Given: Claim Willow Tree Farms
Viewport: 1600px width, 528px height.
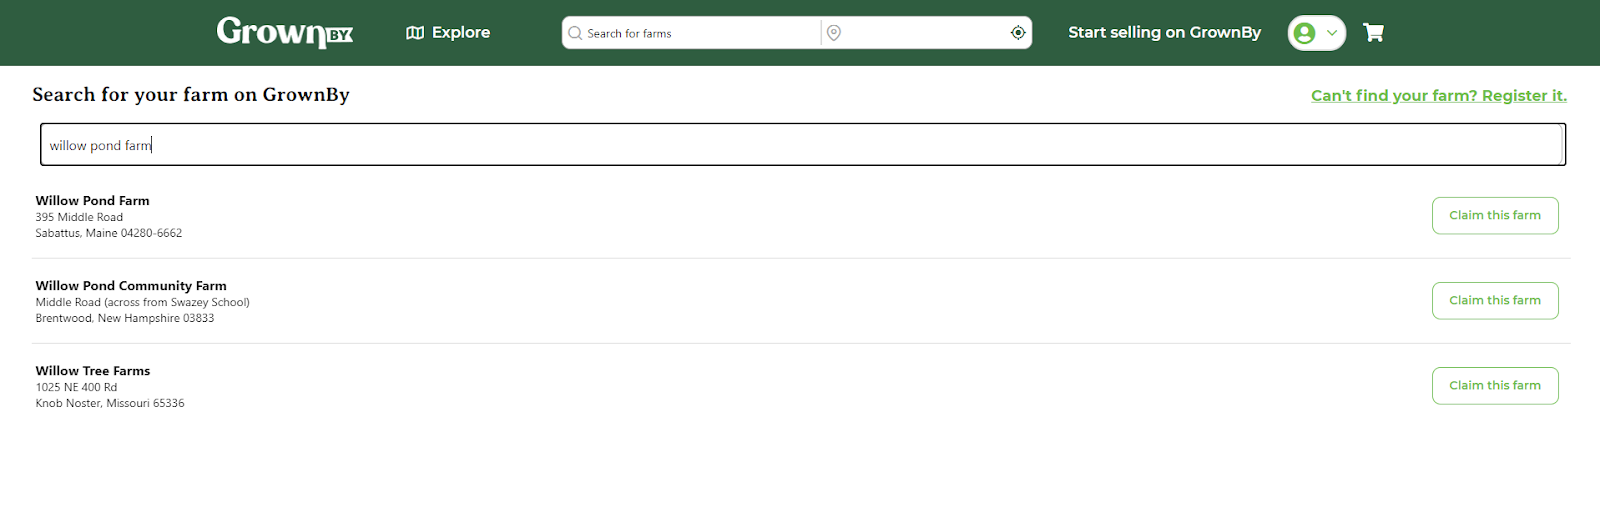Looking at the screenshot, I should [x=1495, y=386].
